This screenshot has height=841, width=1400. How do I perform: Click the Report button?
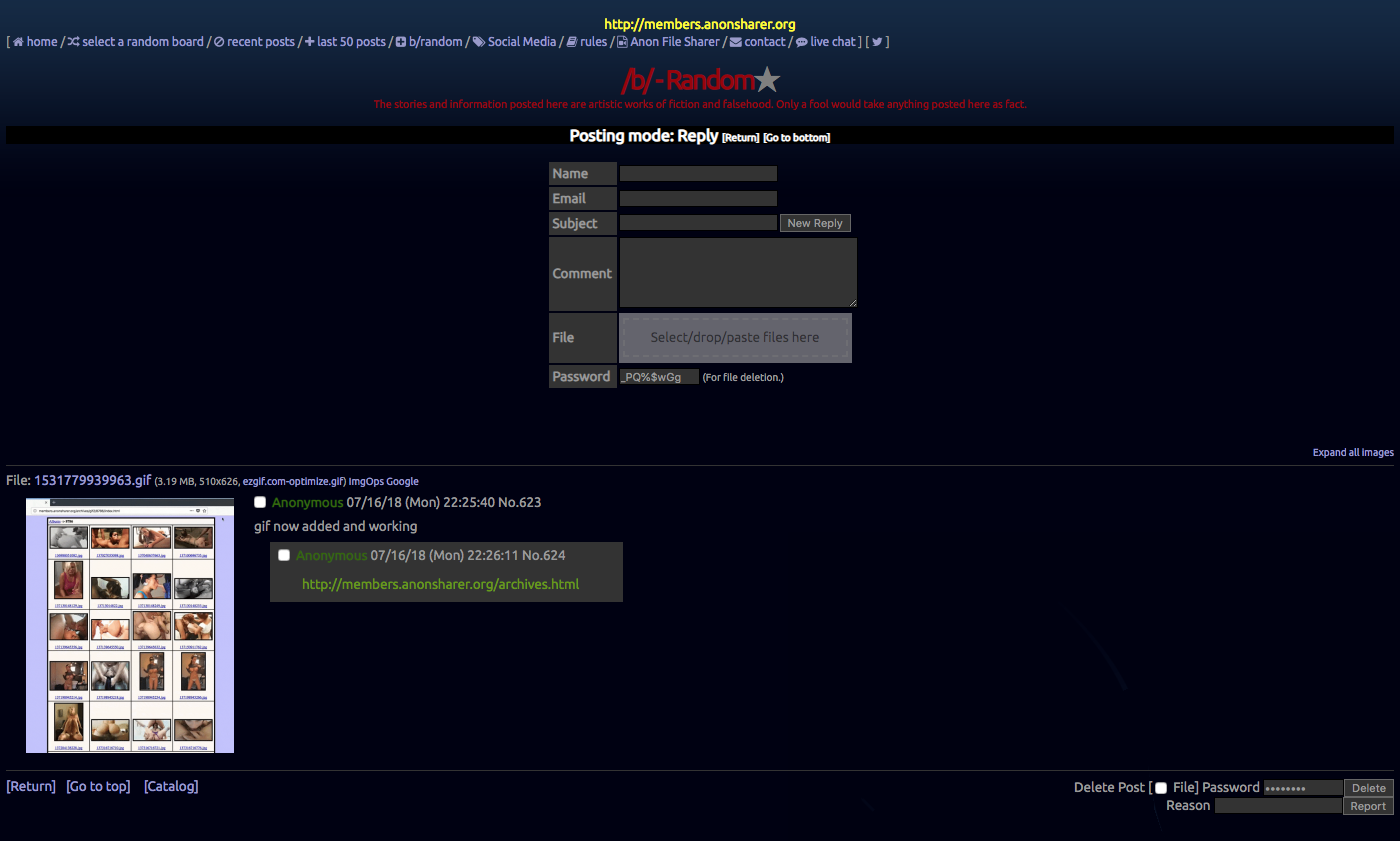point(1367,806)
